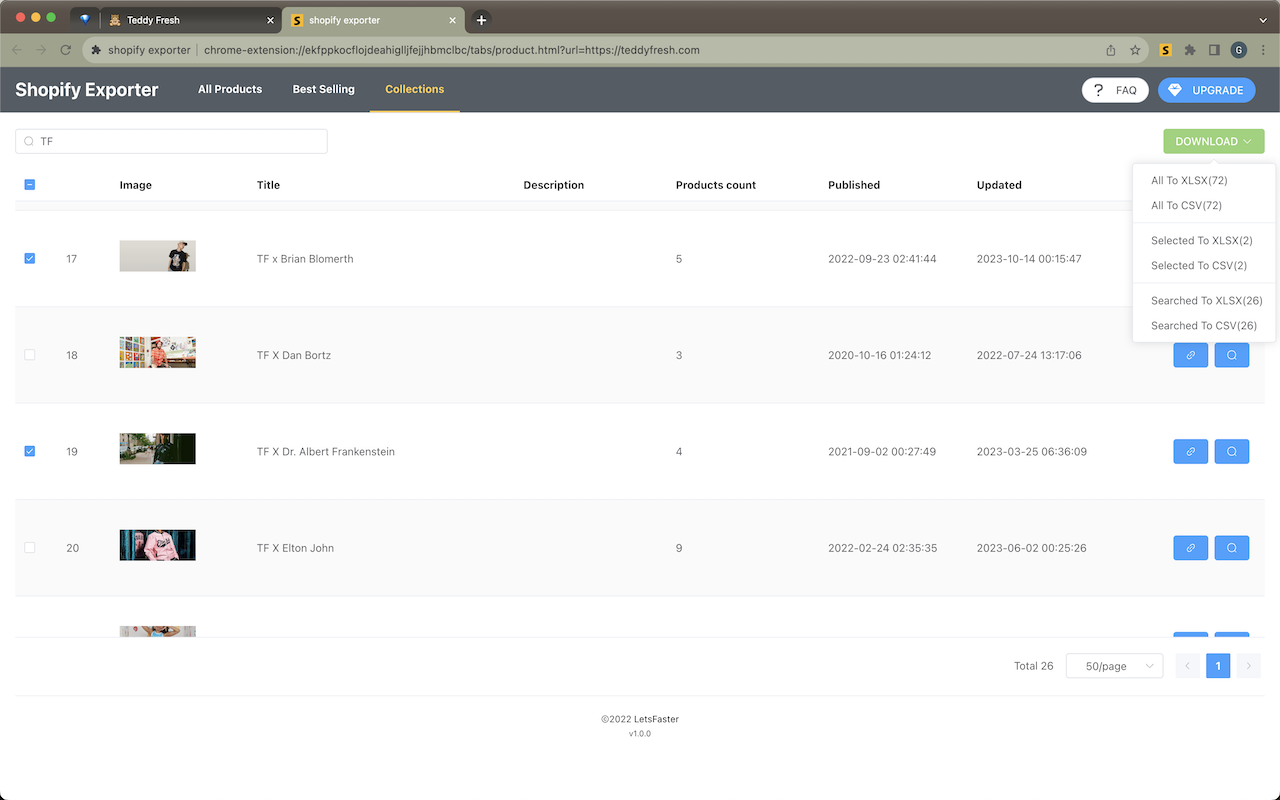Close the shopify exporter tab
The width and height of the screenshot is (1280, 800).
453,20
